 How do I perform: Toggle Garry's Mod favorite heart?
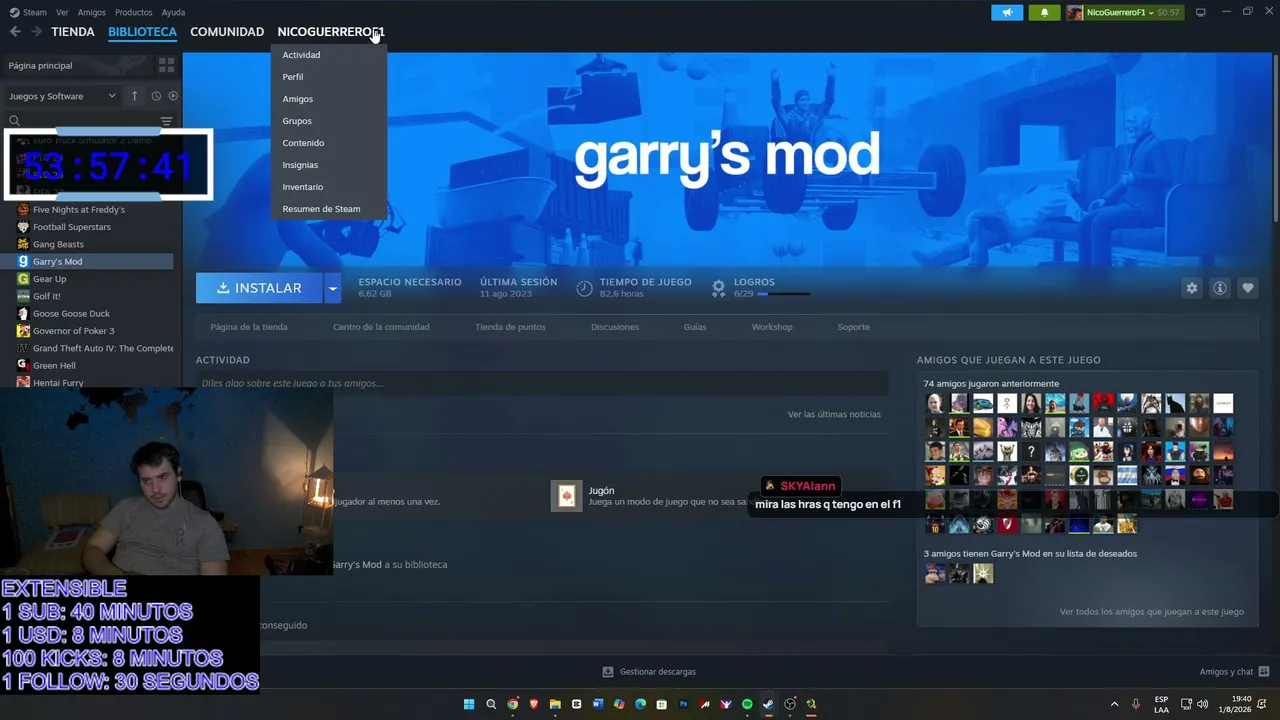[x=1248, y=288]
